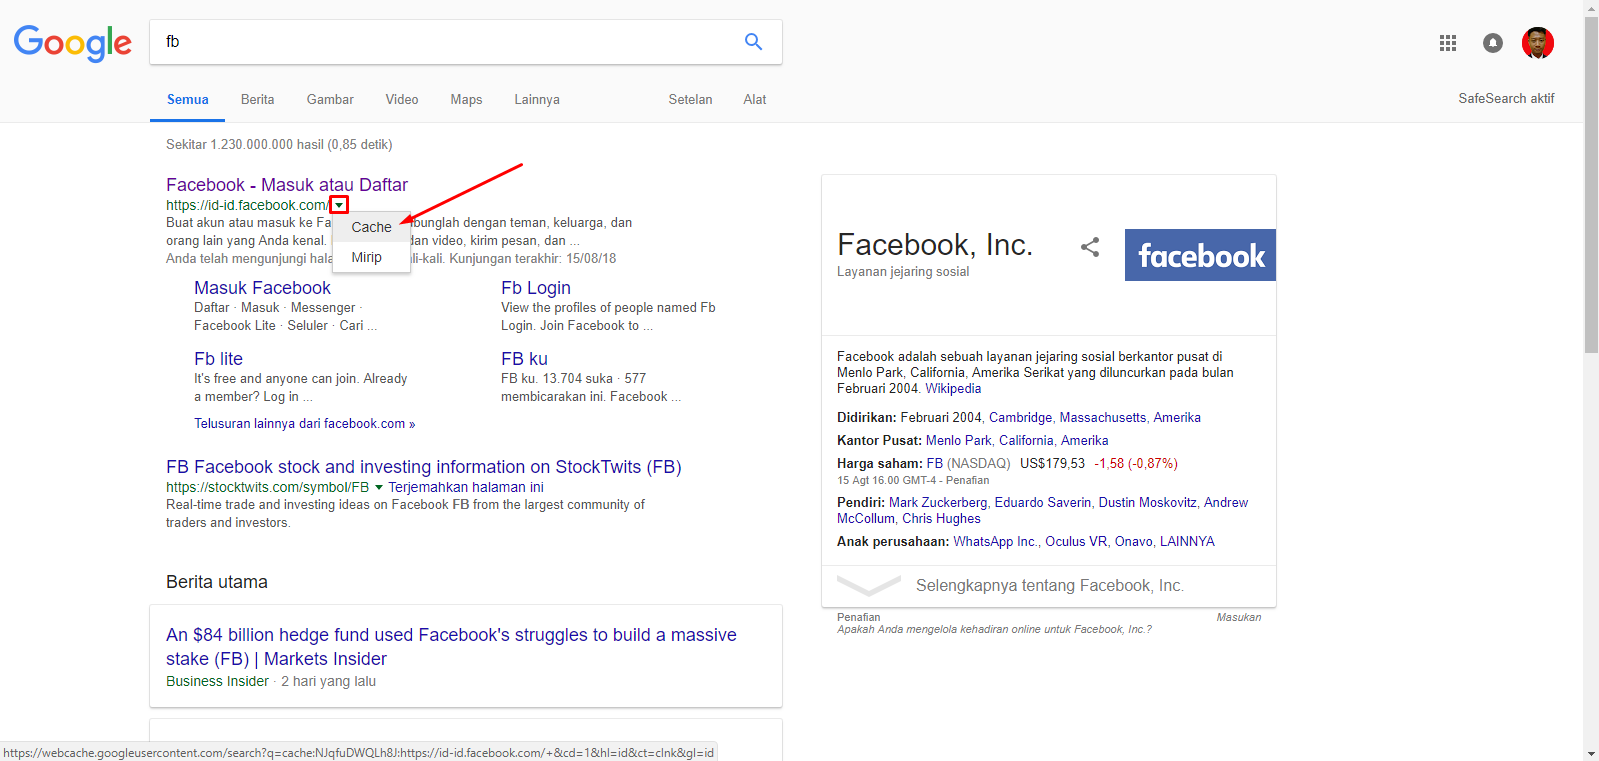Click Dustin Moskovitz link

click(1147, 503)
